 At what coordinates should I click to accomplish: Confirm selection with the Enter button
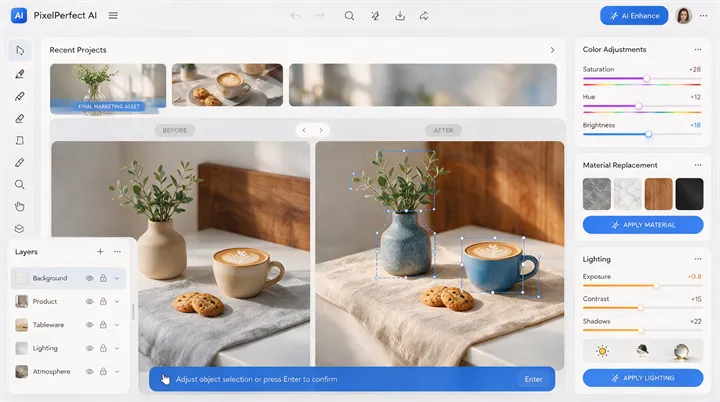[x=534, y=379]
